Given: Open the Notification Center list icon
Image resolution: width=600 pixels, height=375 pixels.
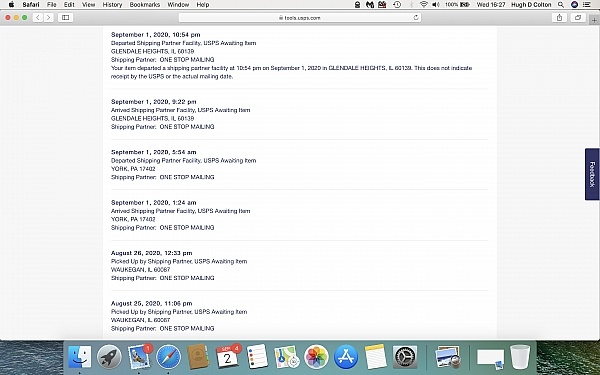Looking at the screenshot, I should 586,5.
